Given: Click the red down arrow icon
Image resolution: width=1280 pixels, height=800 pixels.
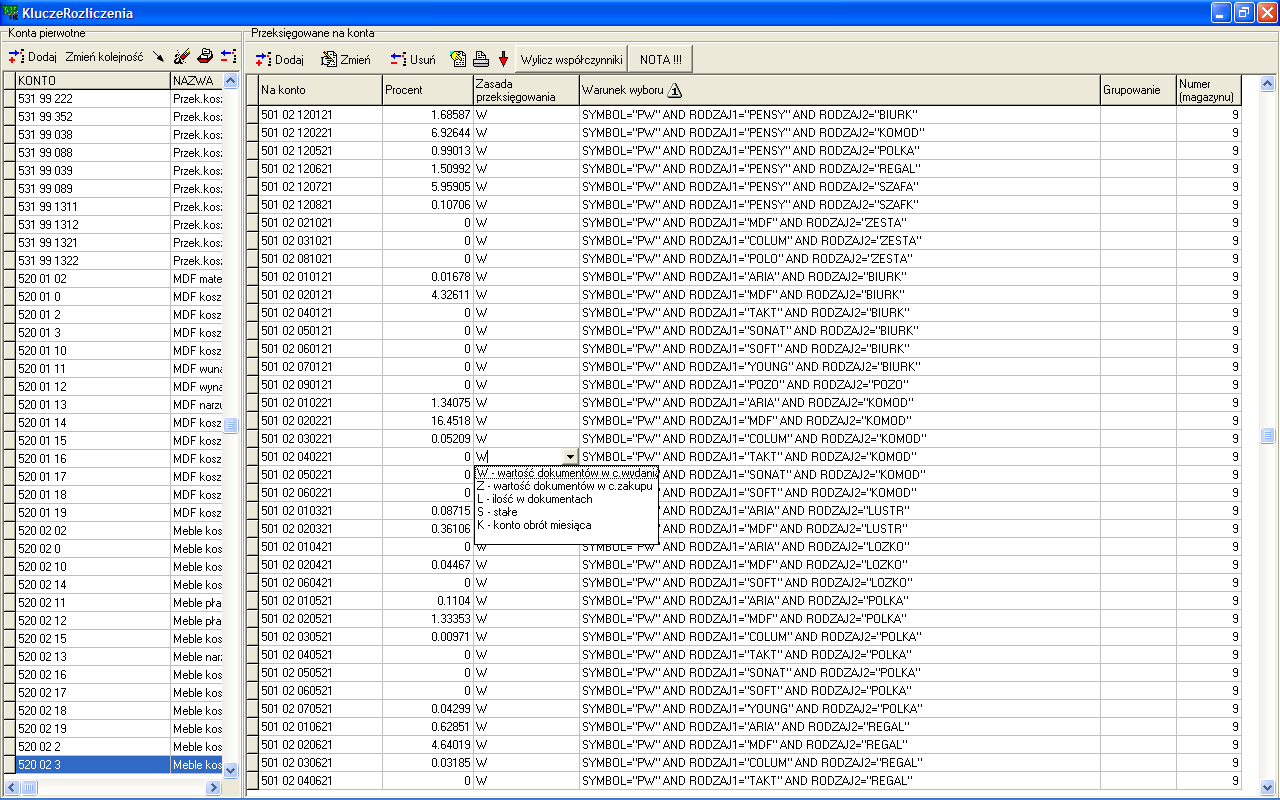Looking at the screenshot, I should (504, 59).
